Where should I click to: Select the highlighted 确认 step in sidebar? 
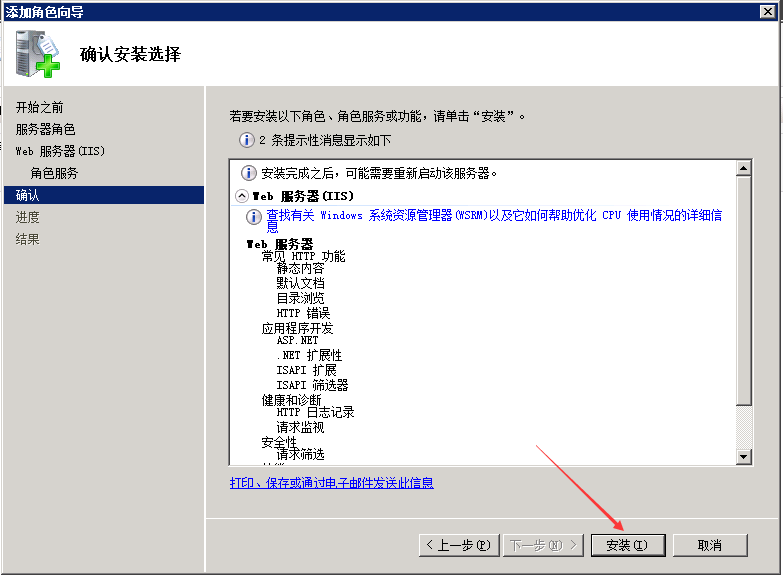[x=28, y=195]
